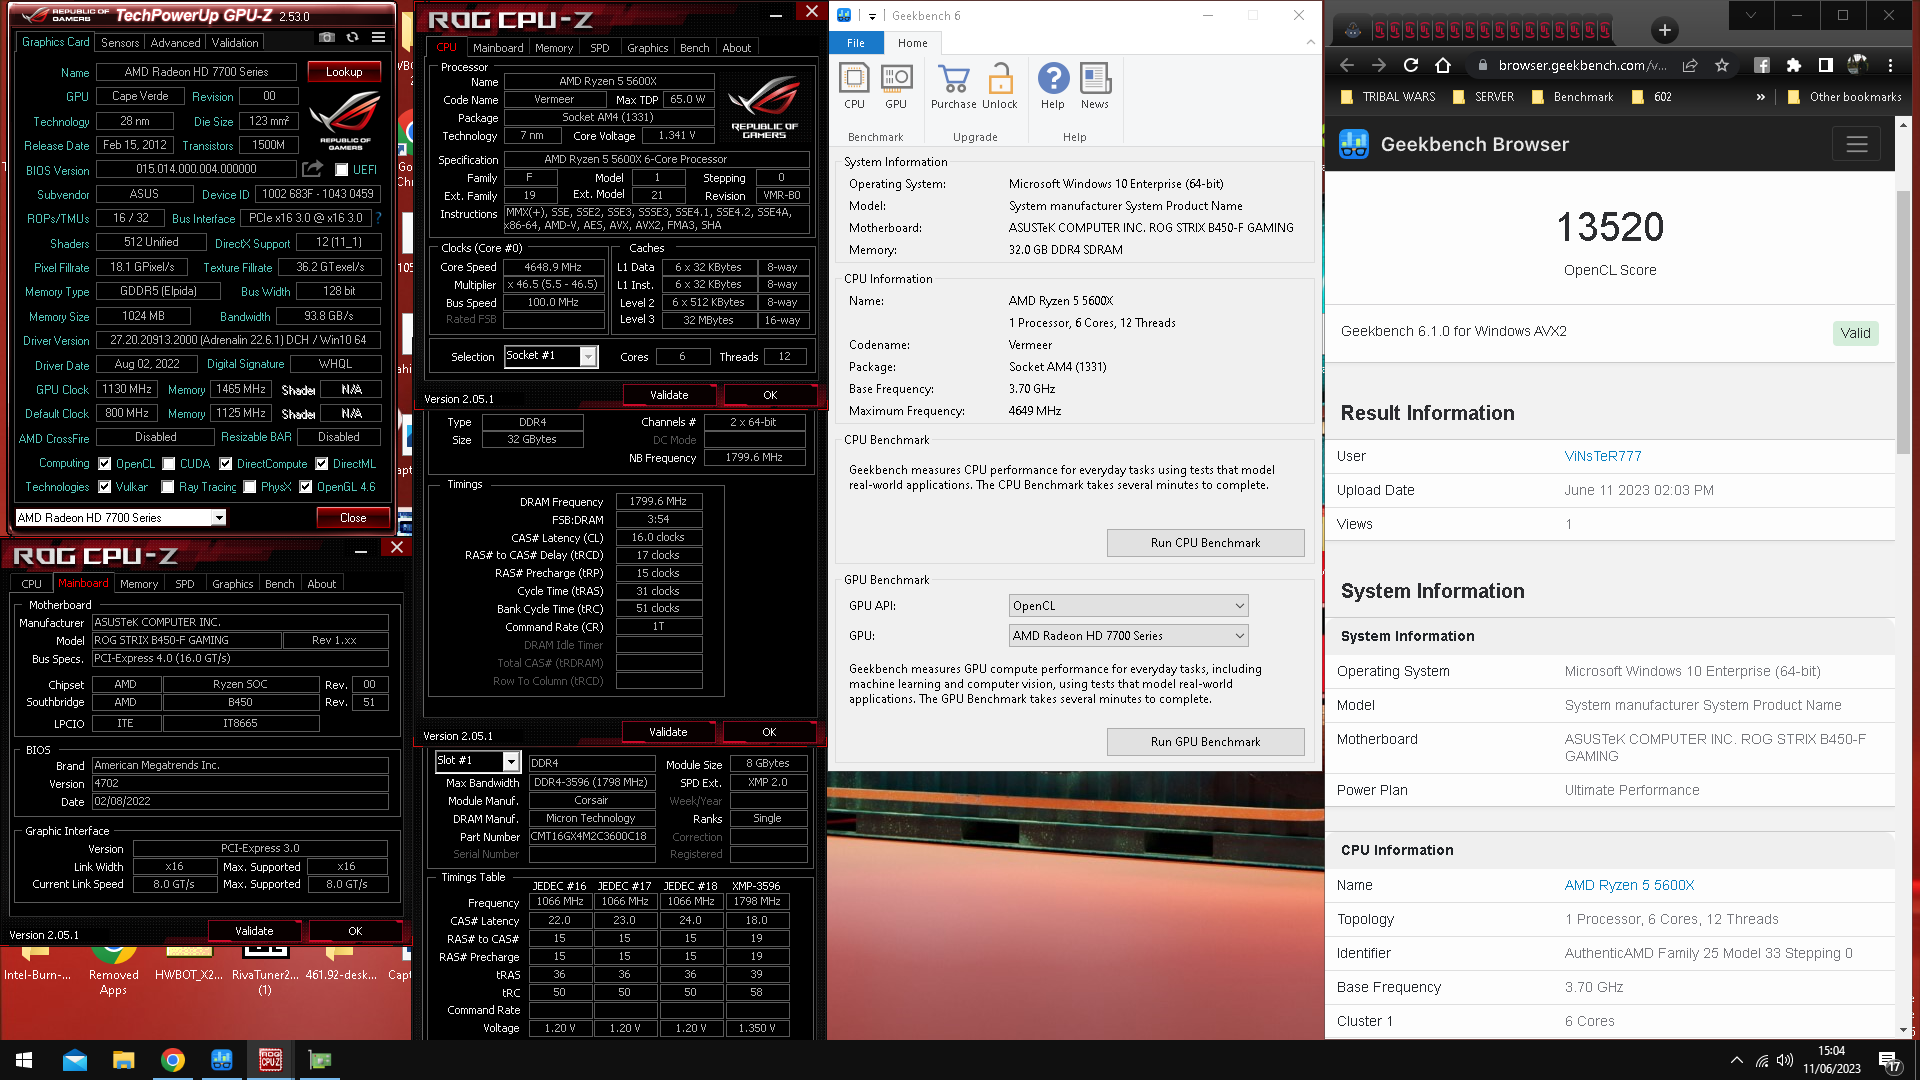Click the Facebook extension icon in Chrome

tap(1762, 65)
